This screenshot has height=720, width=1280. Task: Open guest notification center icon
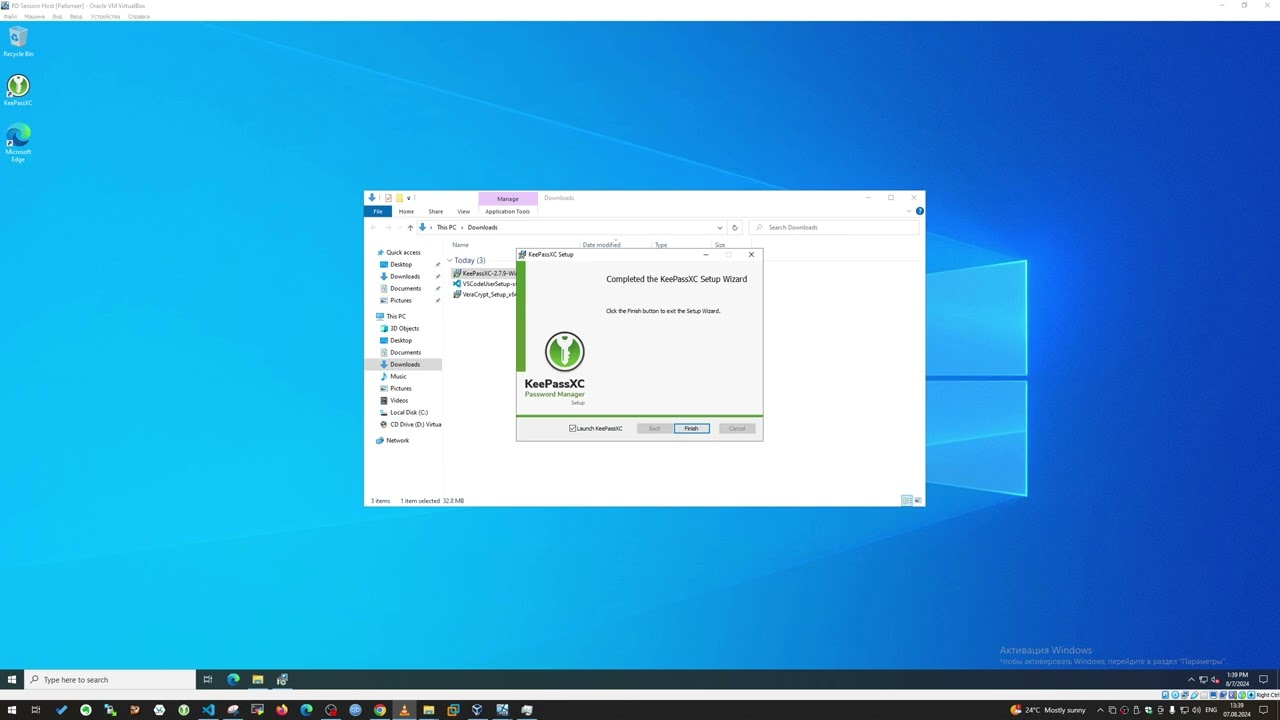pos(1263,680)
